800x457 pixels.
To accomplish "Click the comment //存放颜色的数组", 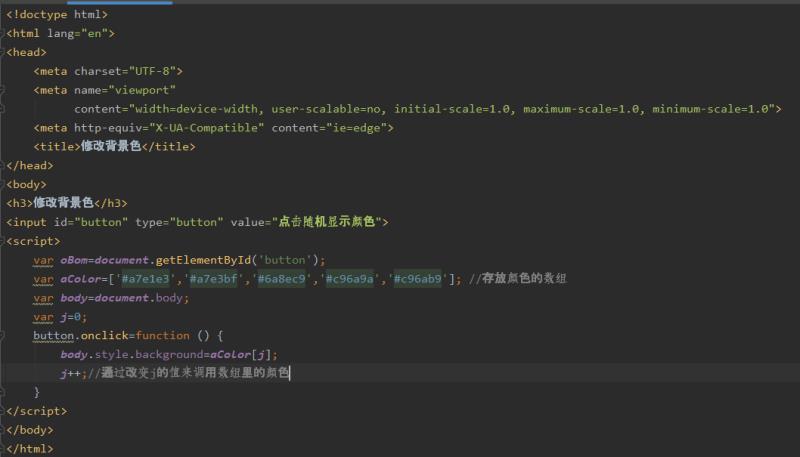I will tap(518, 278).
